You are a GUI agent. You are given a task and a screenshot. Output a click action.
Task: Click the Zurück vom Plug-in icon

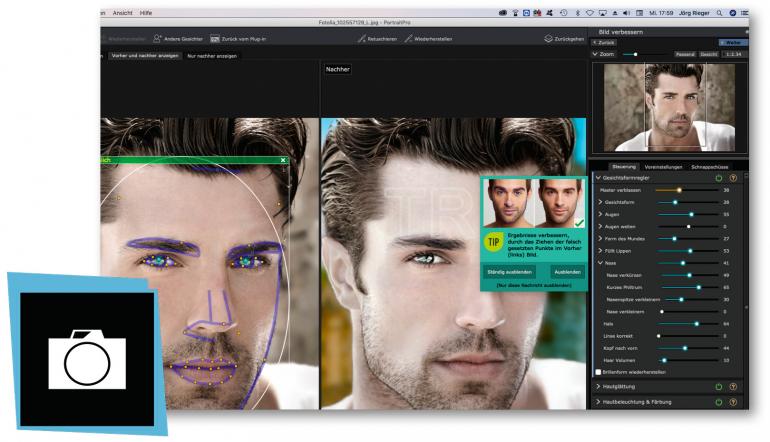click(x=215, y=38)
